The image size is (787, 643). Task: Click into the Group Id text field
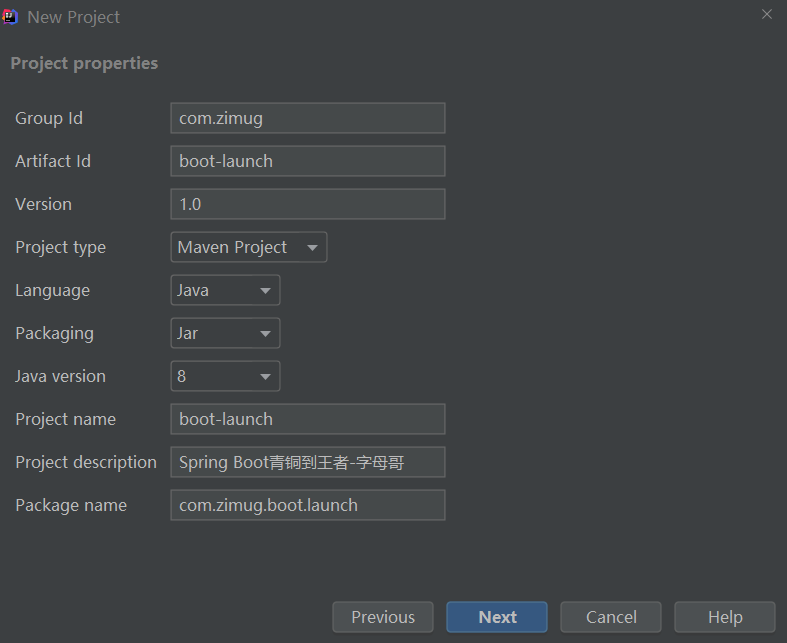click(x=307, y=118)
